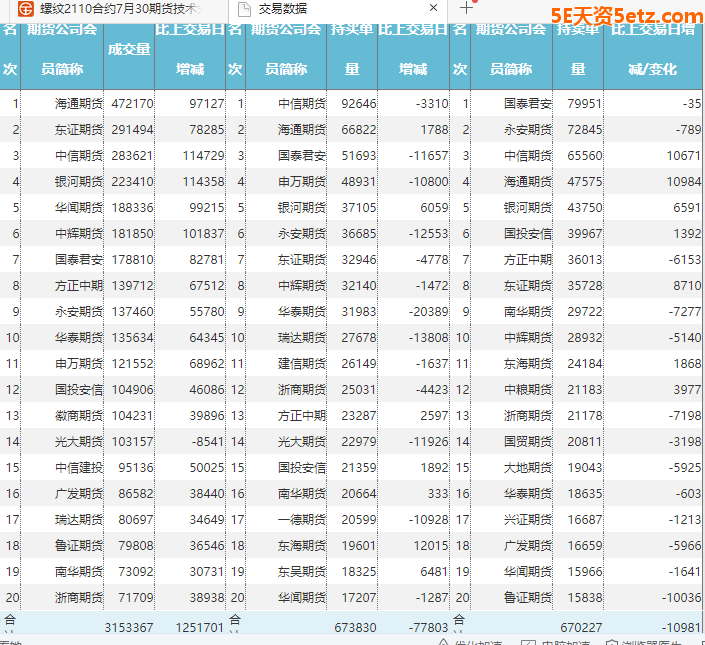
Task: Click the 持买单量 column header
Action: coord(352,49)
